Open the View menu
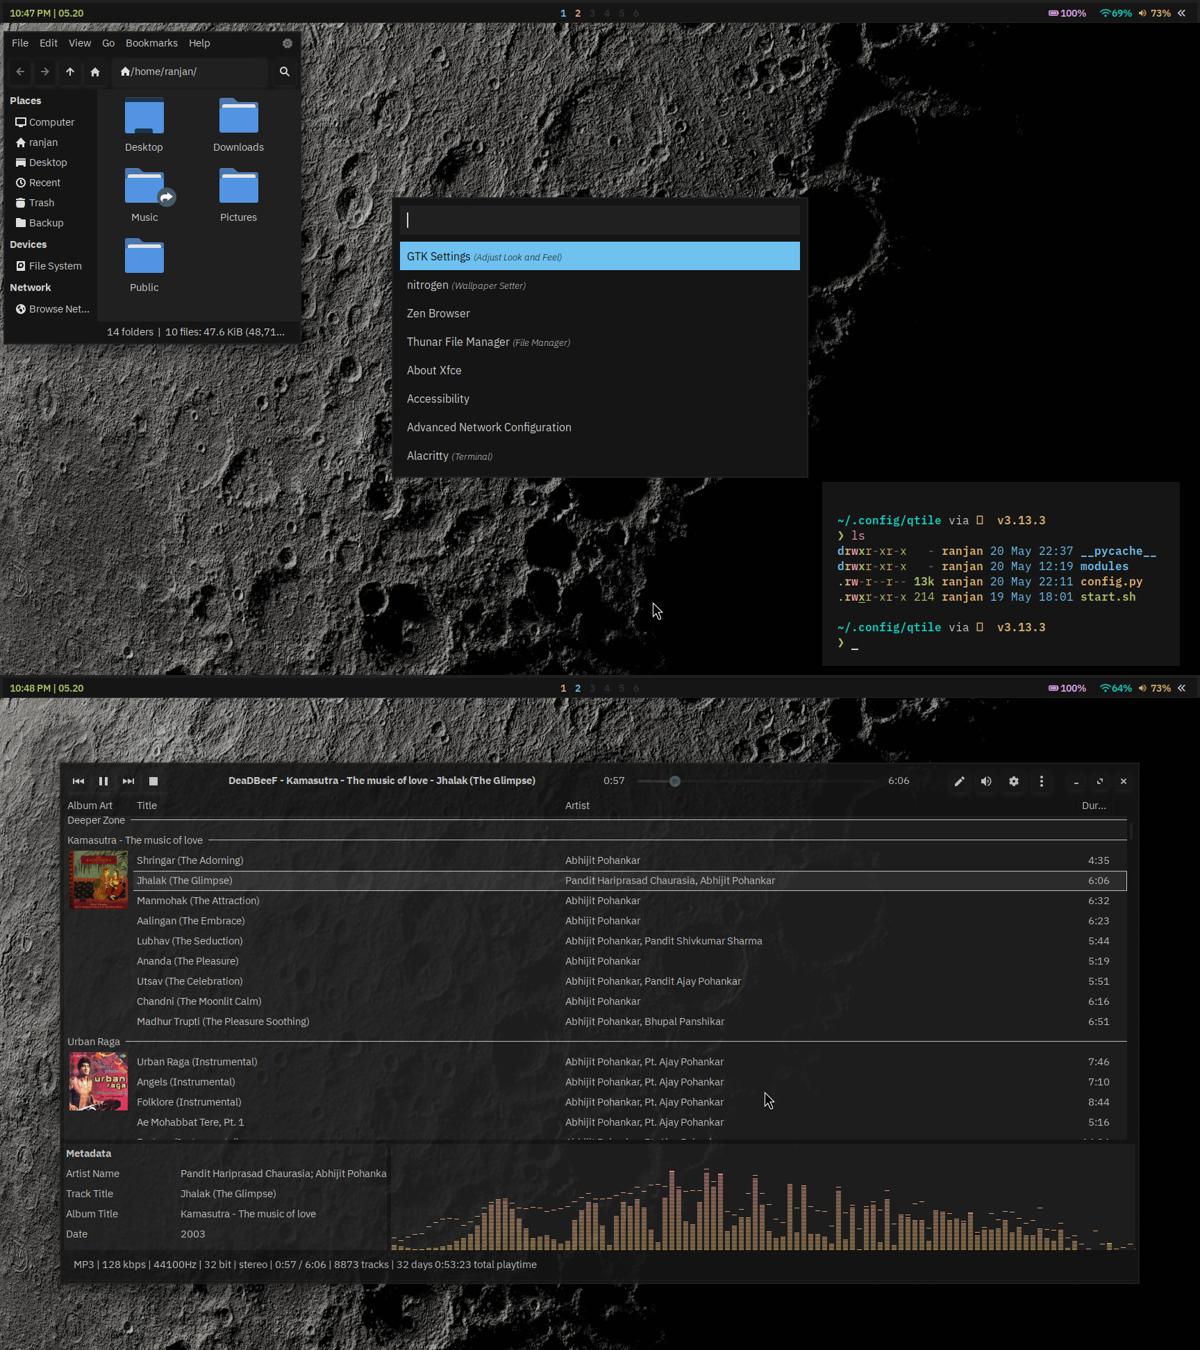Viewport: 1200px width, 1350px height. [79, 43]
